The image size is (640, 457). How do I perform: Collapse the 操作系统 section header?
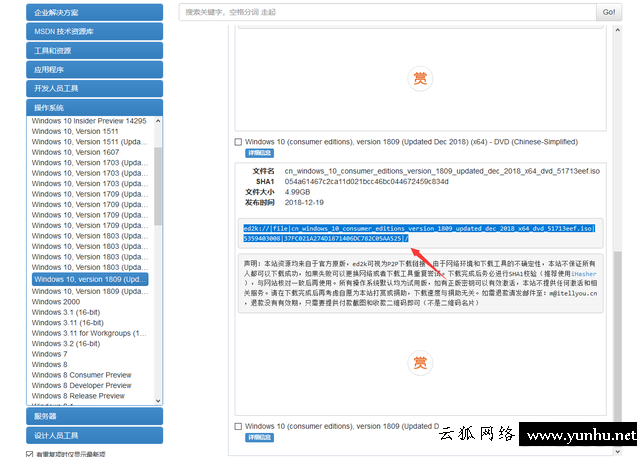point(95,108)
